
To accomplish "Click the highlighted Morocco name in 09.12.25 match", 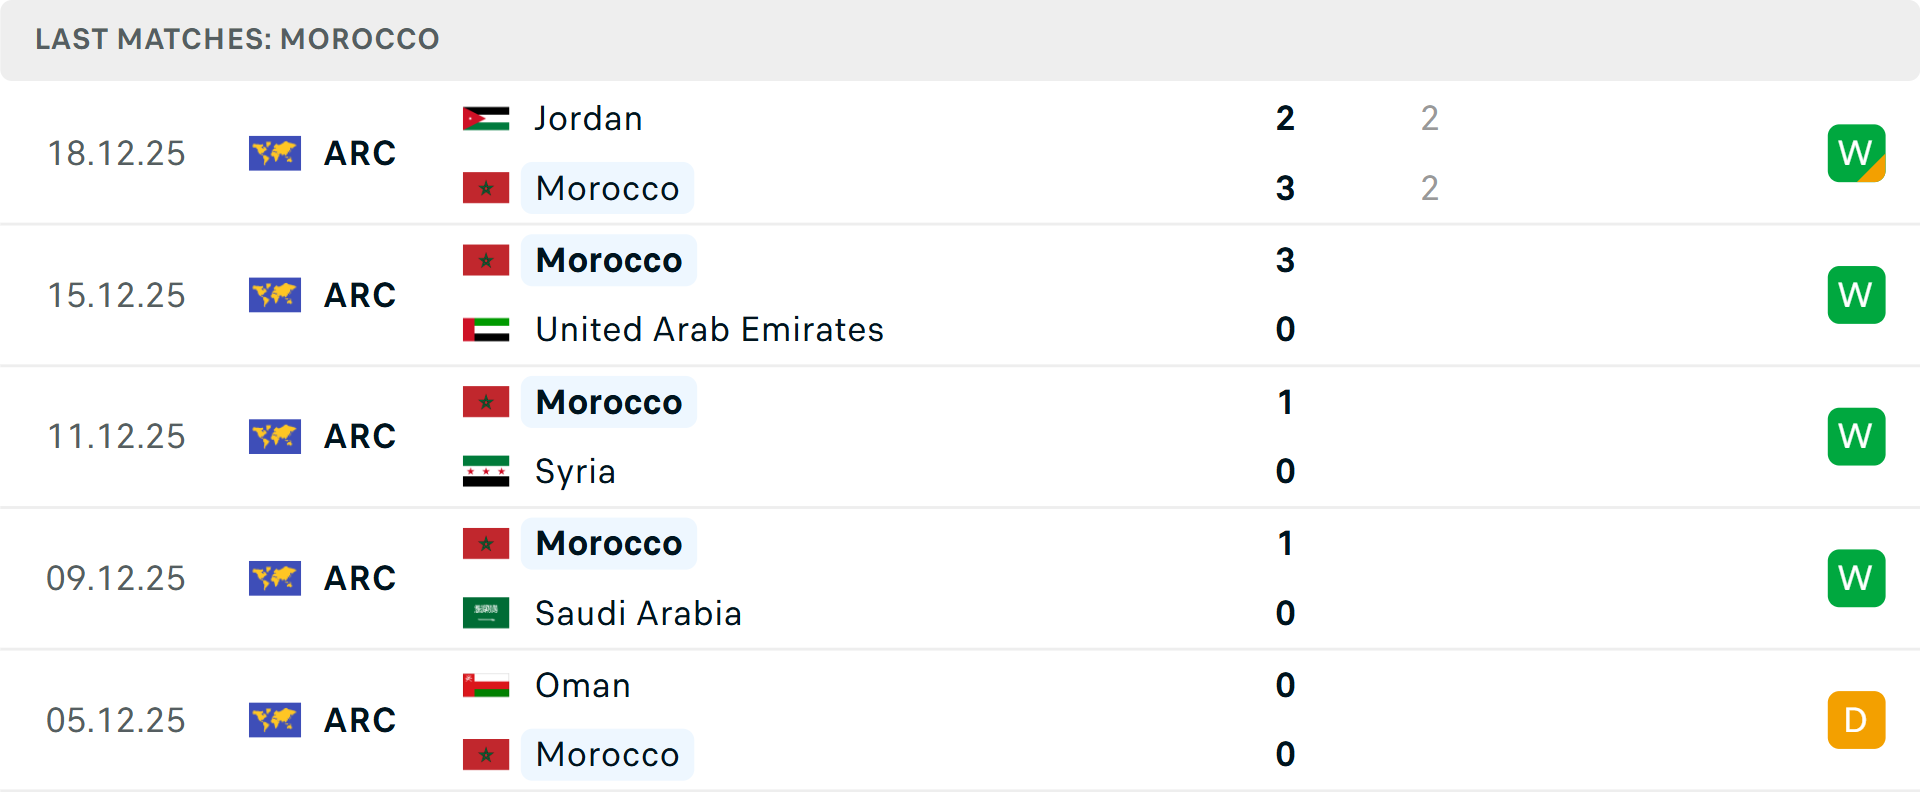I will (609, 543).
